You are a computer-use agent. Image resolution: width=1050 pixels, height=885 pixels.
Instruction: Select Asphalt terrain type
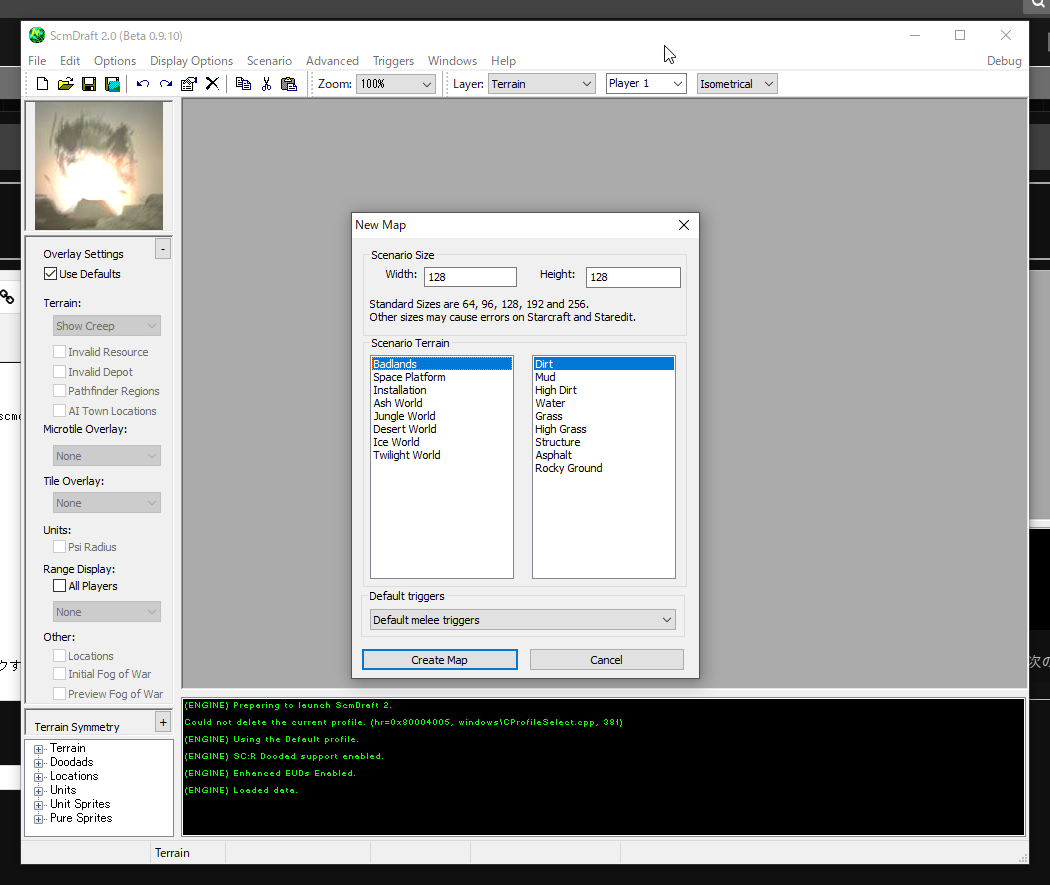point(604,455)
